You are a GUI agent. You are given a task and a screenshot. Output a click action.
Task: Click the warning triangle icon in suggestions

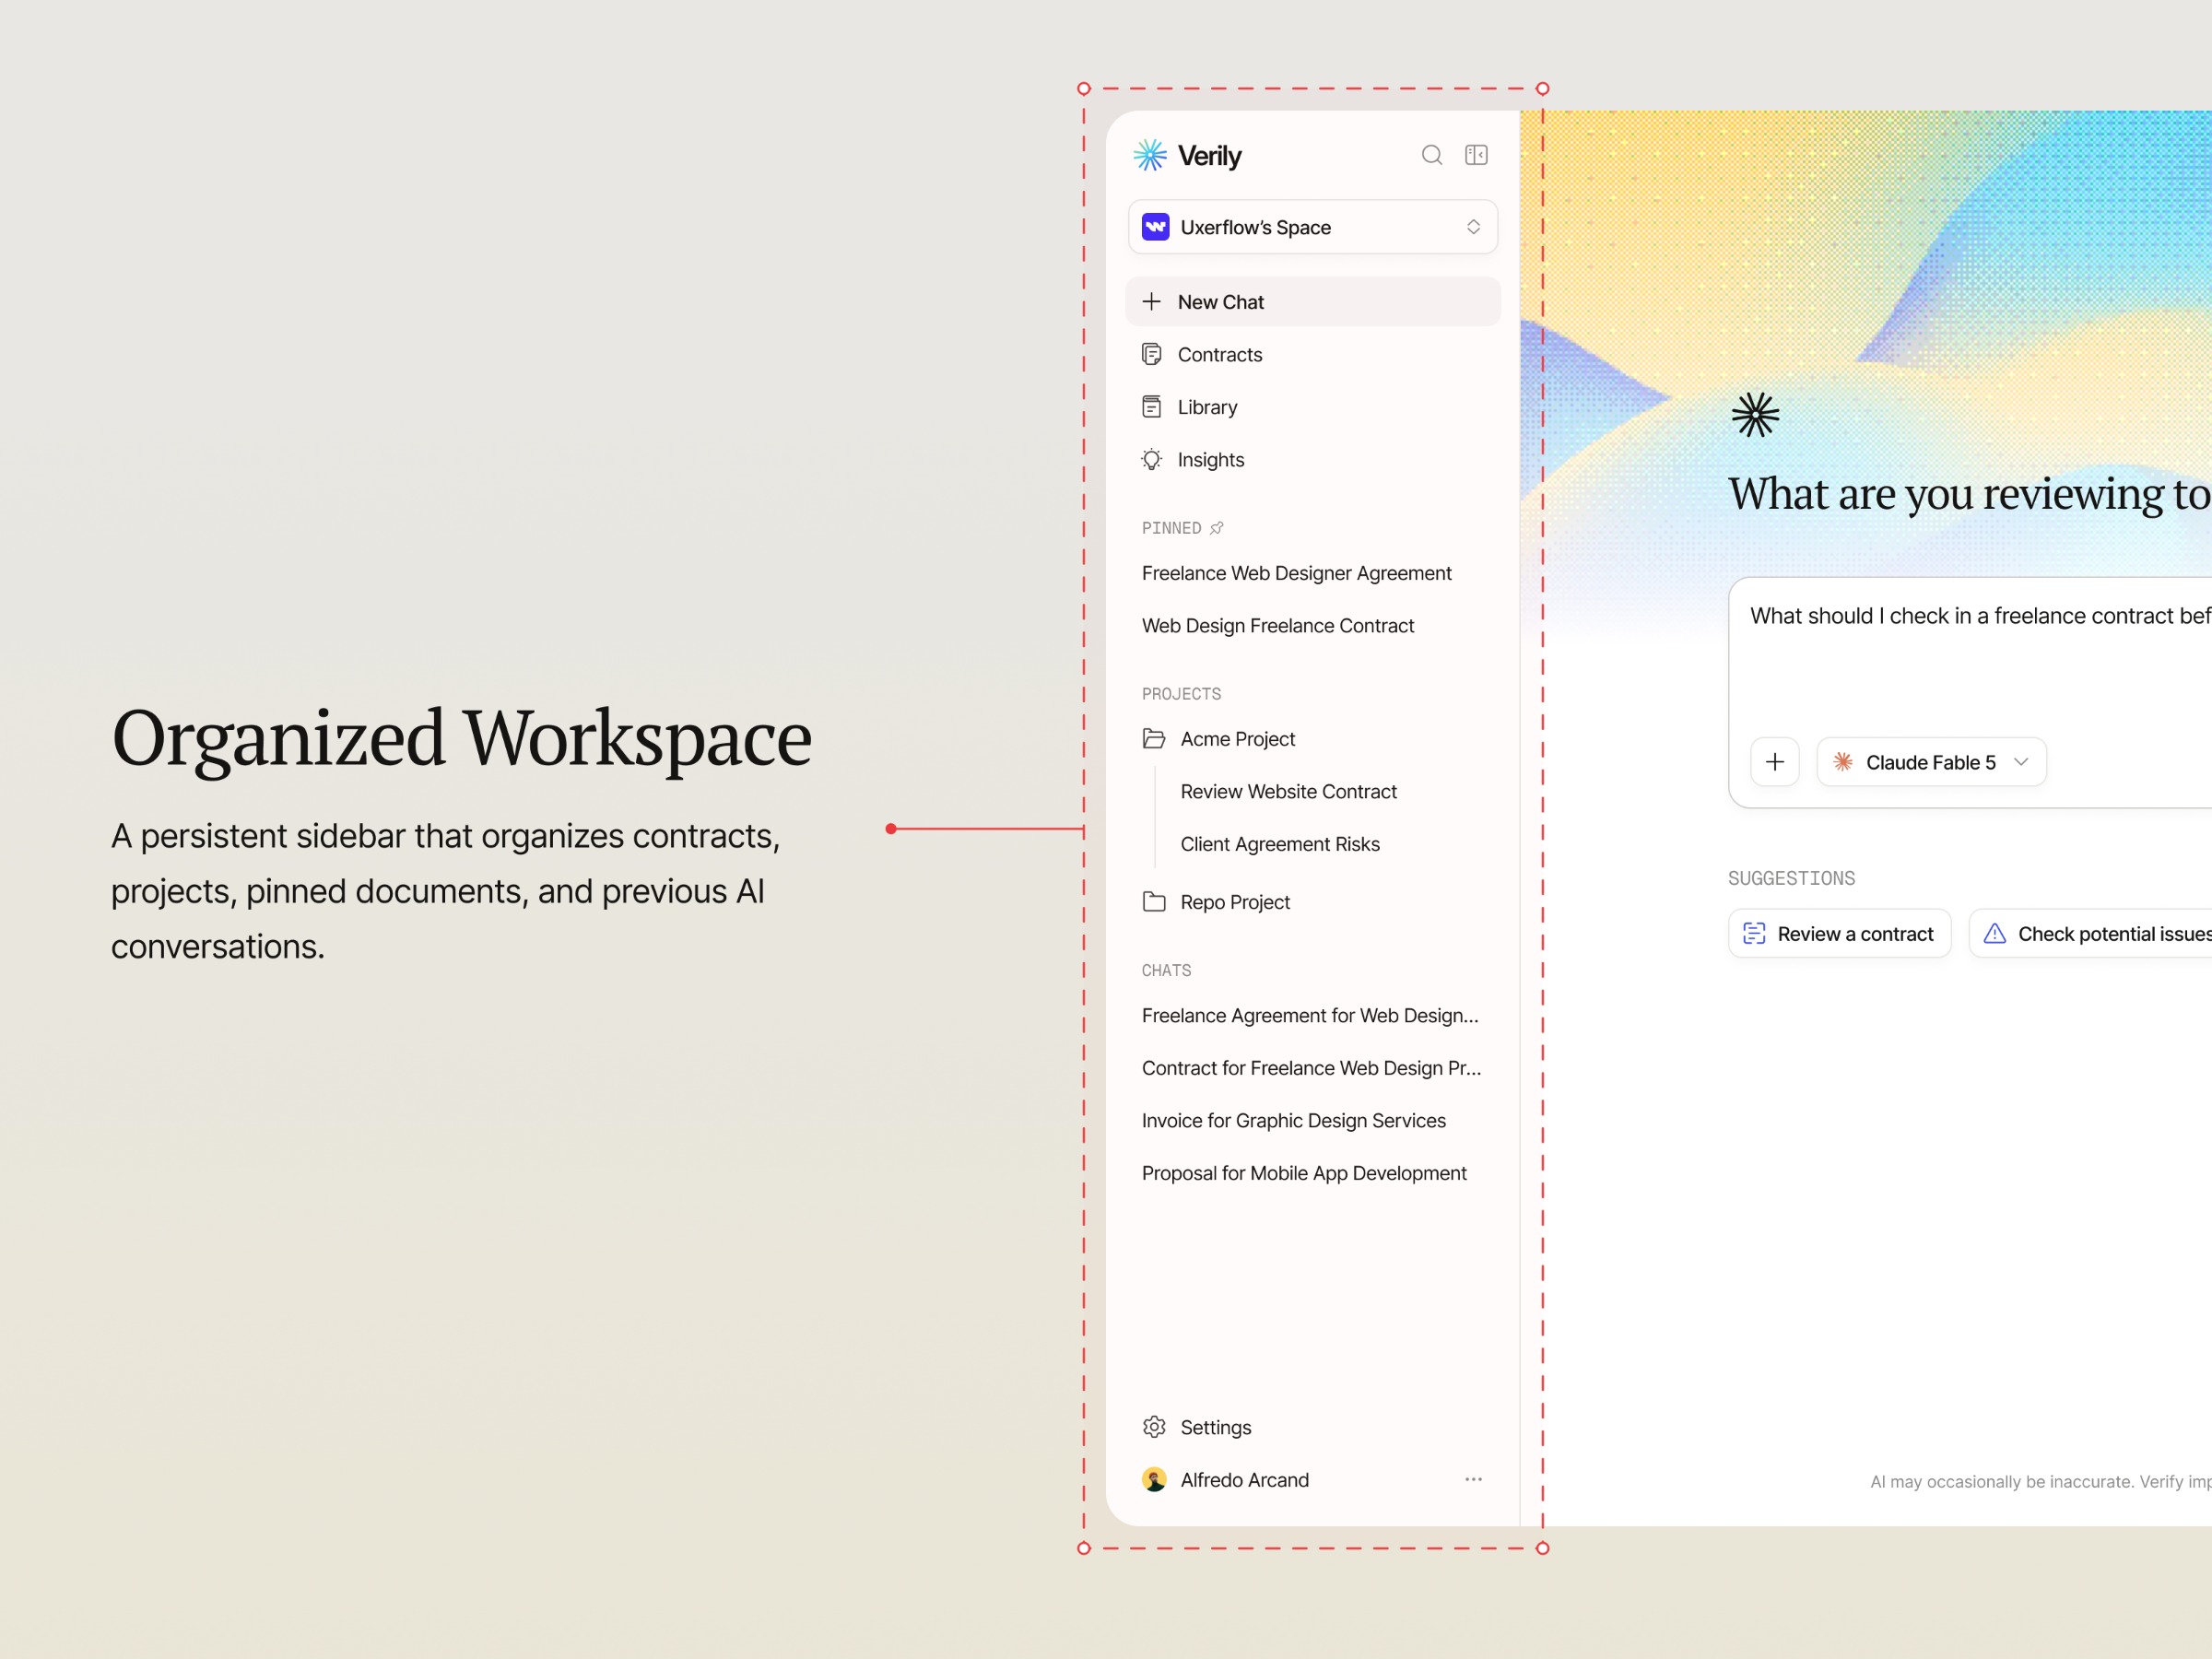[1994, 933]
